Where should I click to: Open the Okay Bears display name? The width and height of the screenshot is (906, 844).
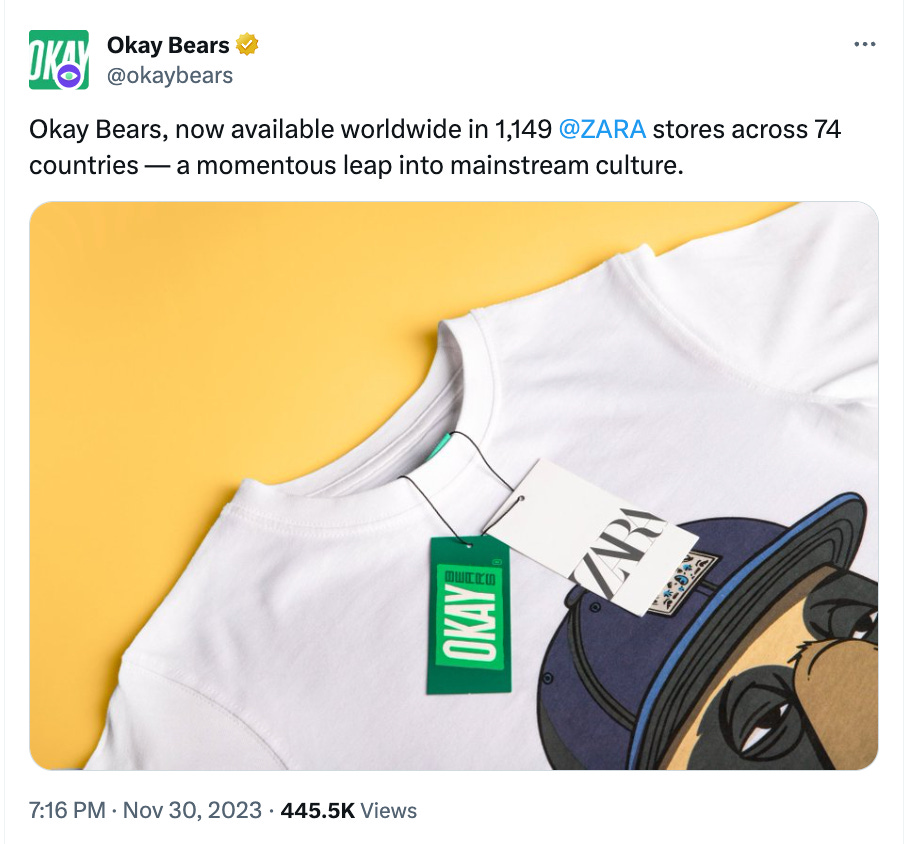(168, 45)
